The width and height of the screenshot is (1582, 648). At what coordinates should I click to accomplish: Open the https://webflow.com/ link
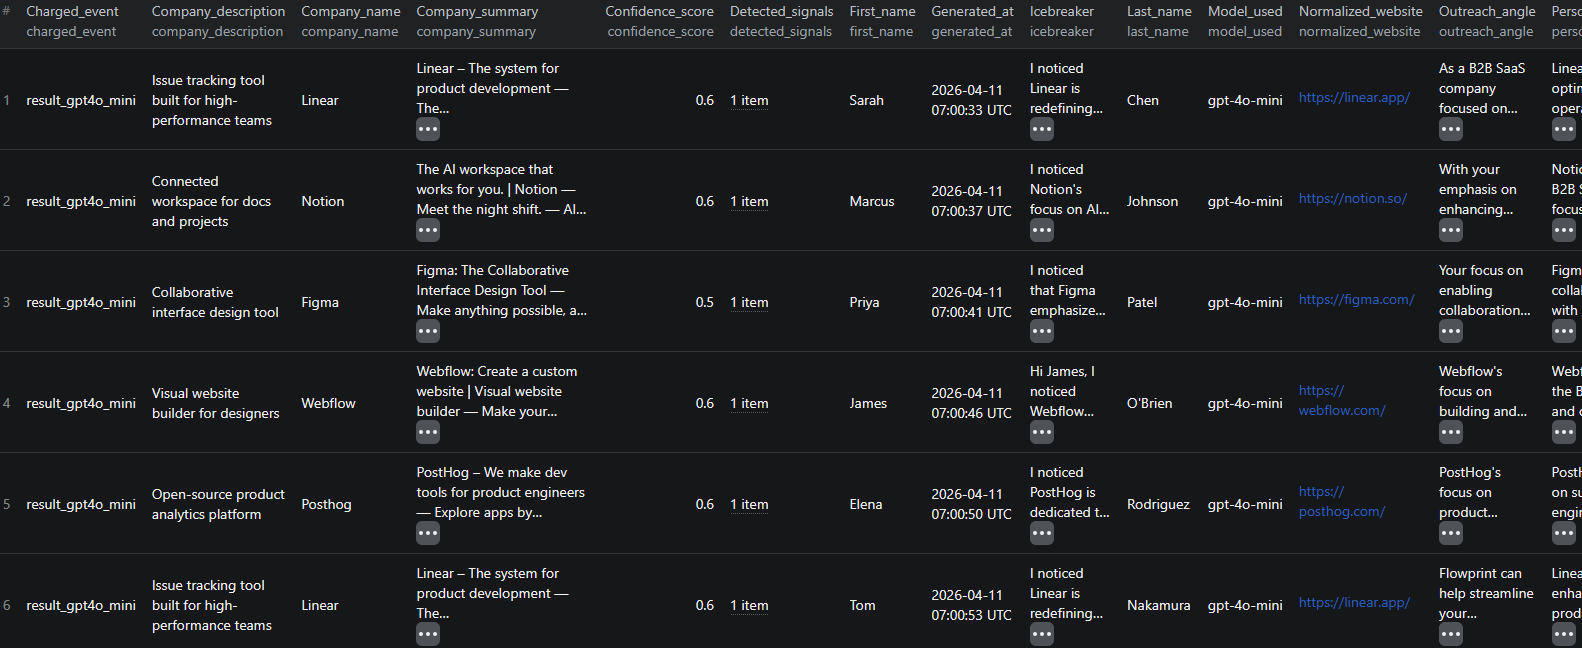click(x=1342, y=400)
